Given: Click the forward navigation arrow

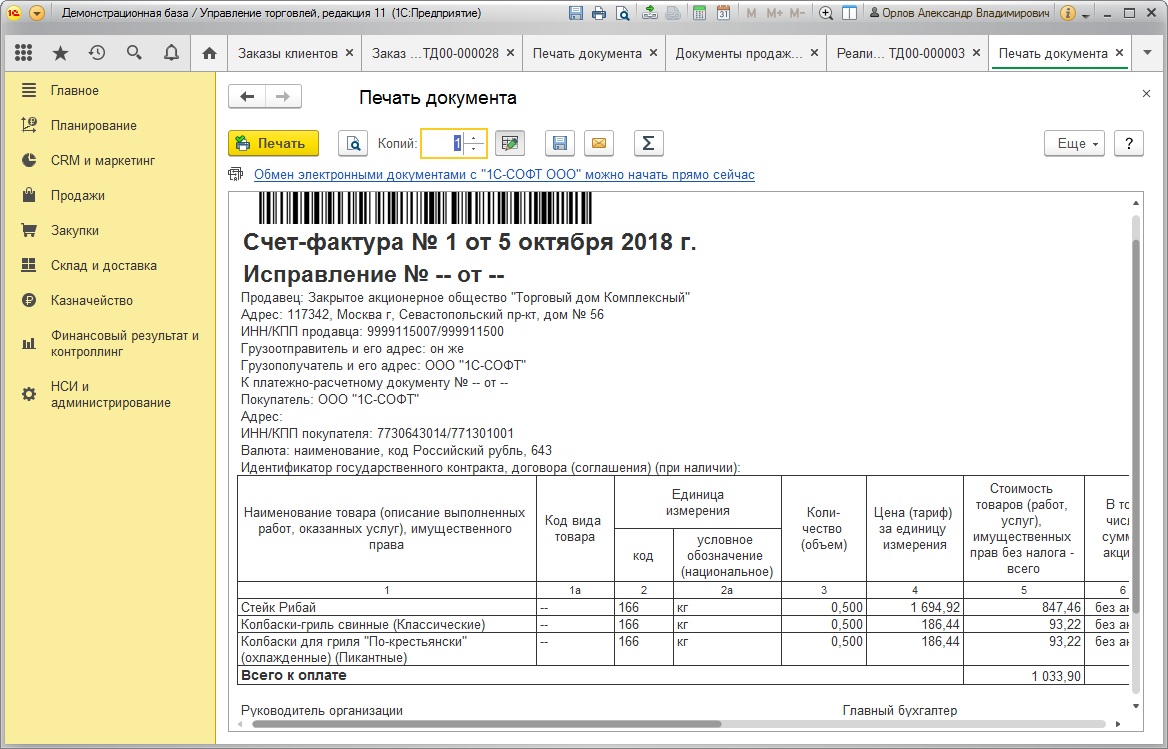Looking at the screenshot, I should click(x=283, y=97).
